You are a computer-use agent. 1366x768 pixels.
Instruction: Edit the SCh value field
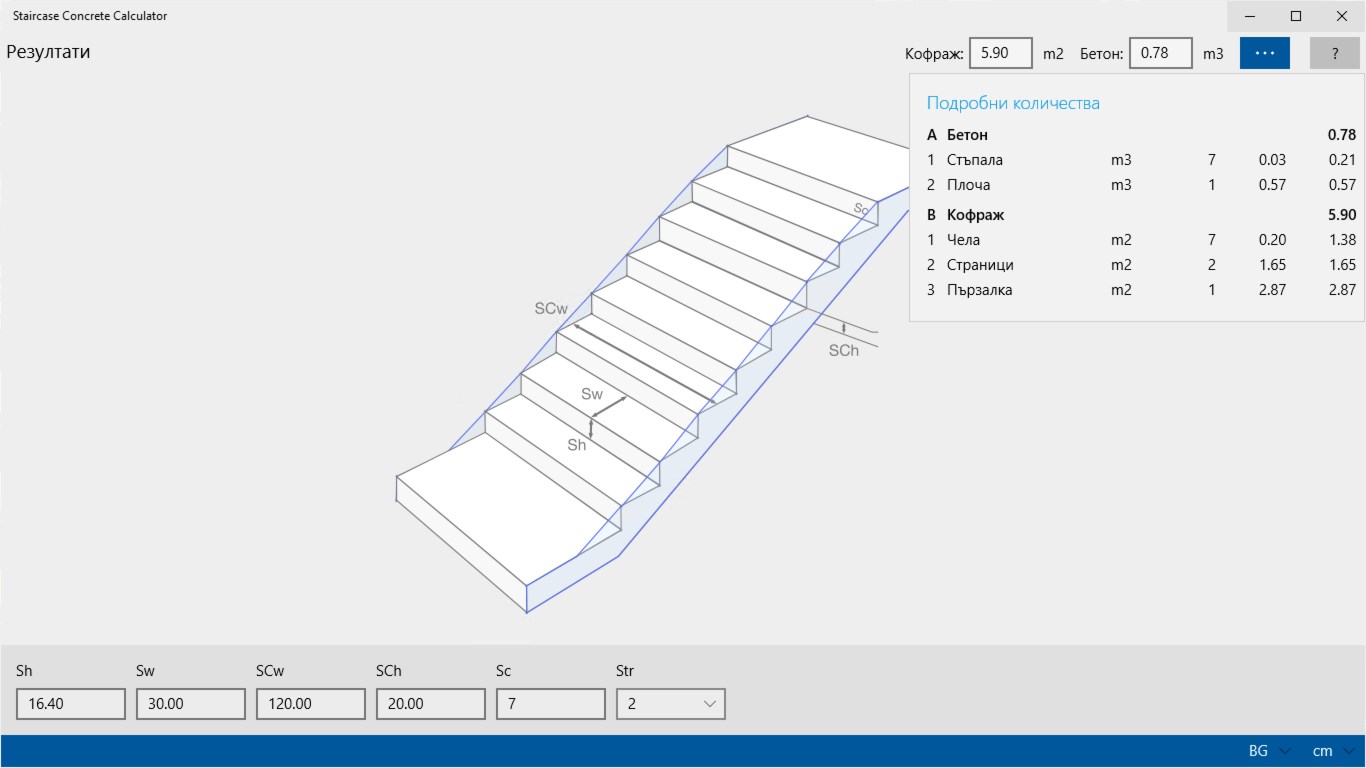click(430, 703)
